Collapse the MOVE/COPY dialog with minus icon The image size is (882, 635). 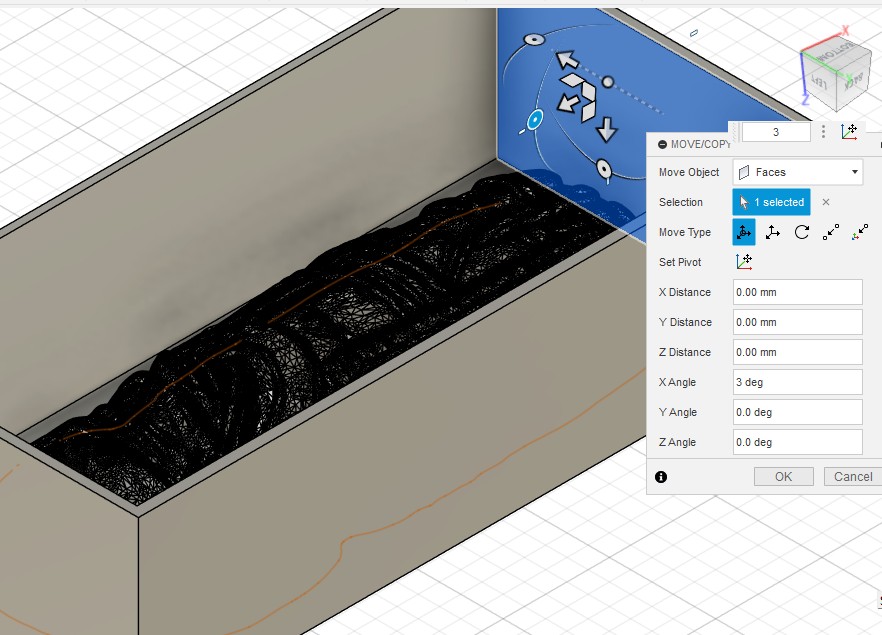[662, 145]
